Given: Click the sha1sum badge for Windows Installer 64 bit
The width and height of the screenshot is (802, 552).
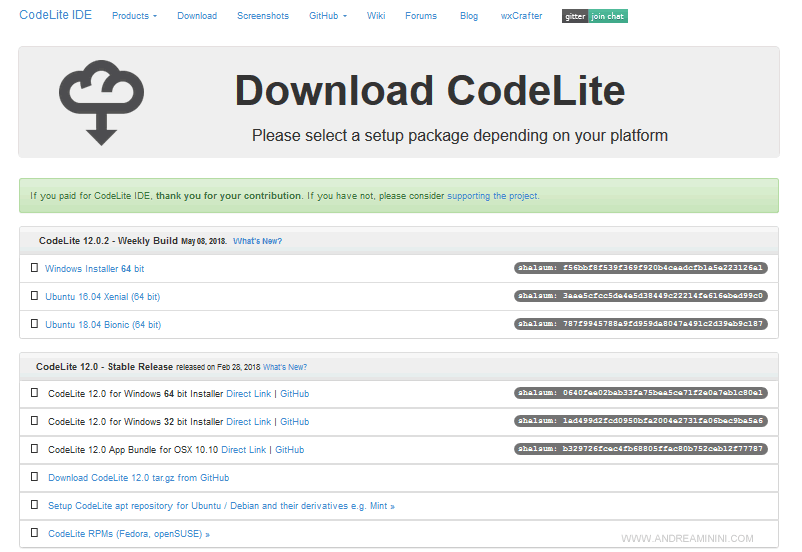Looking at the screenshot, I should [640, 268].
